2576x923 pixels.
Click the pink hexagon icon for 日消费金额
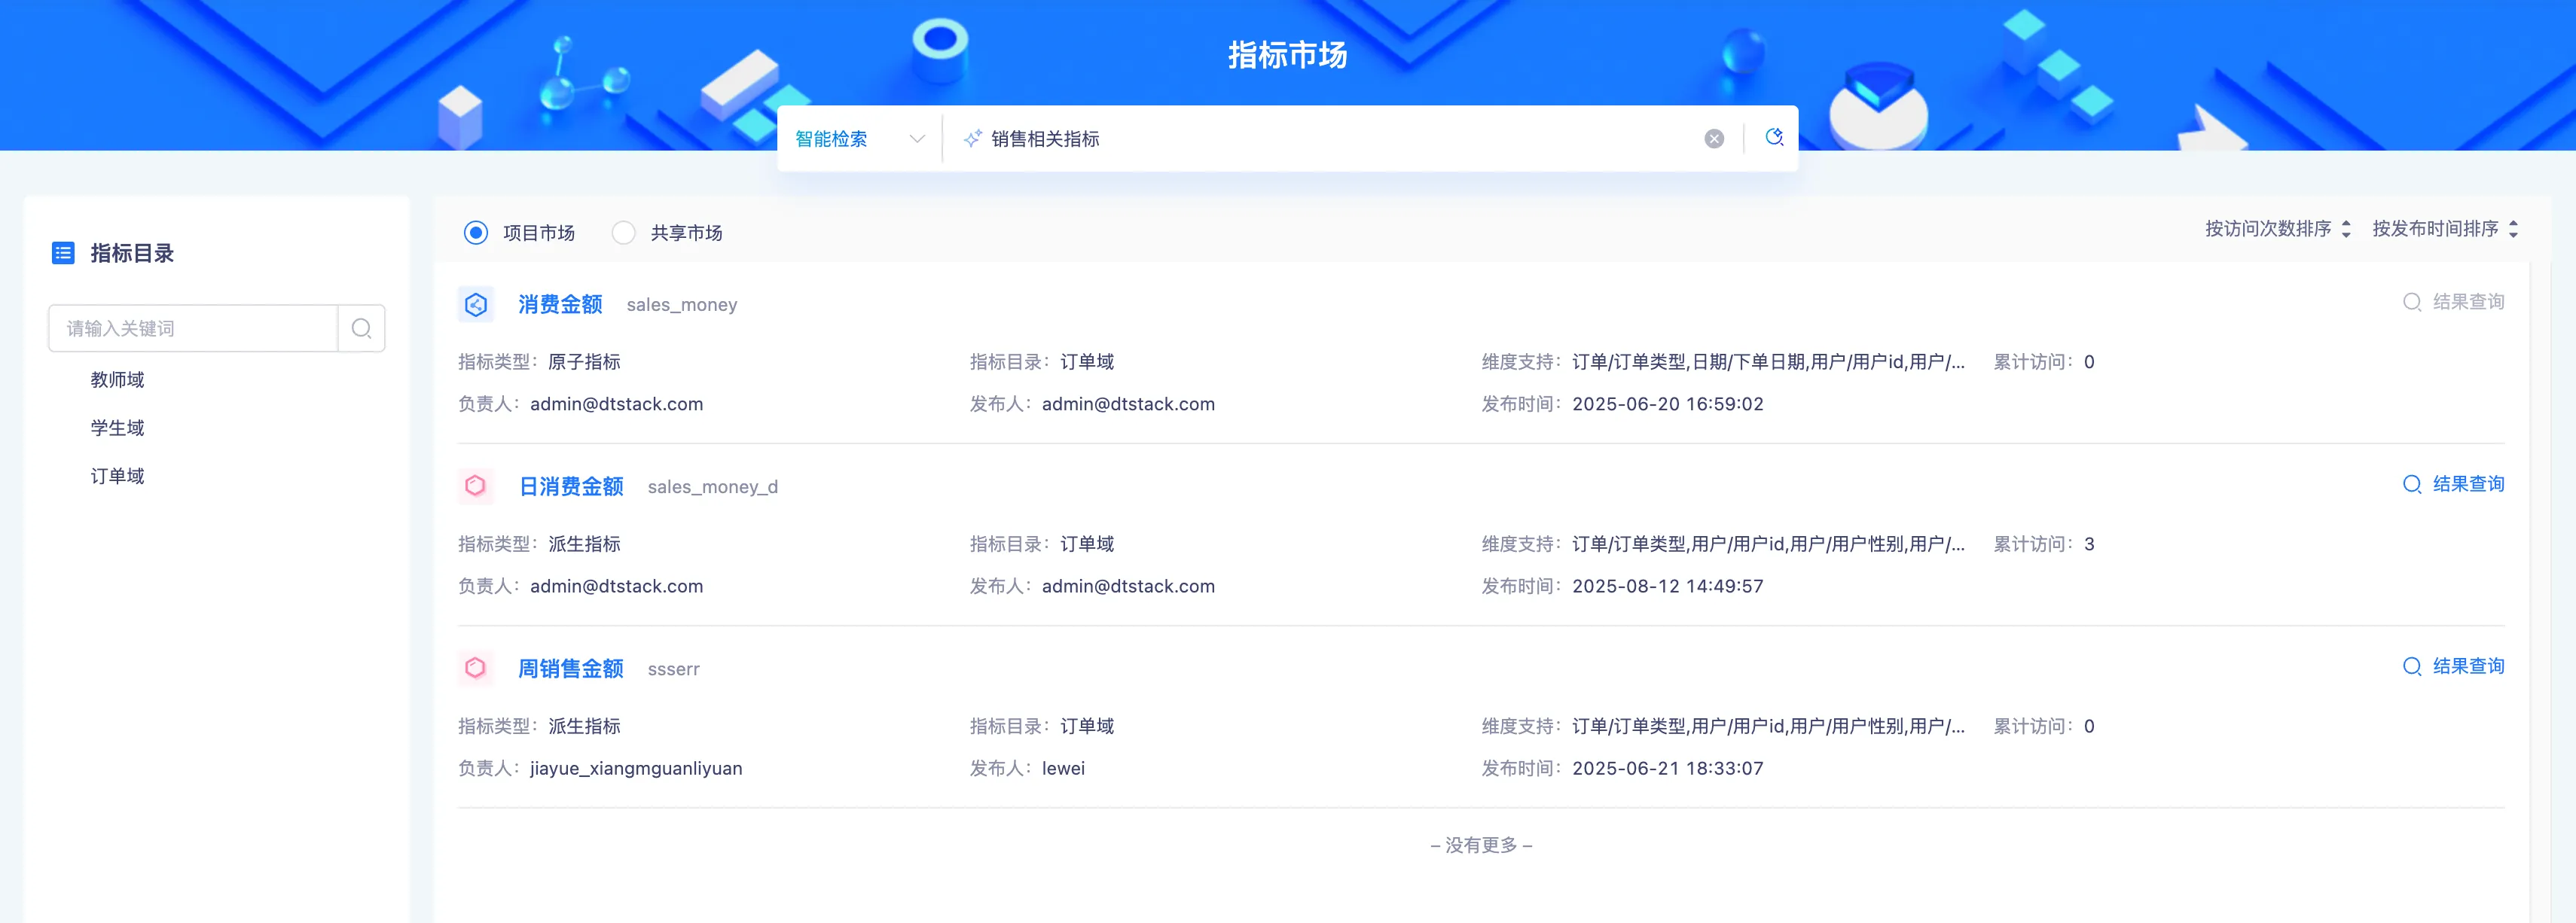click(476, 486)
